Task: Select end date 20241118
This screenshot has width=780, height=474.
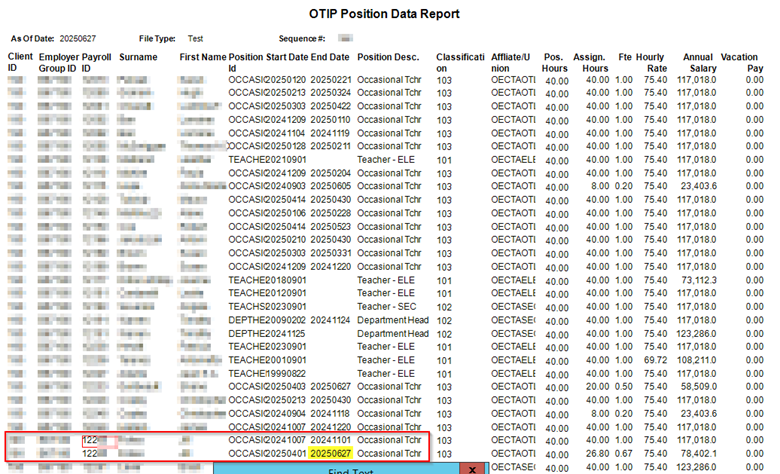Action: tap(330, 413)
